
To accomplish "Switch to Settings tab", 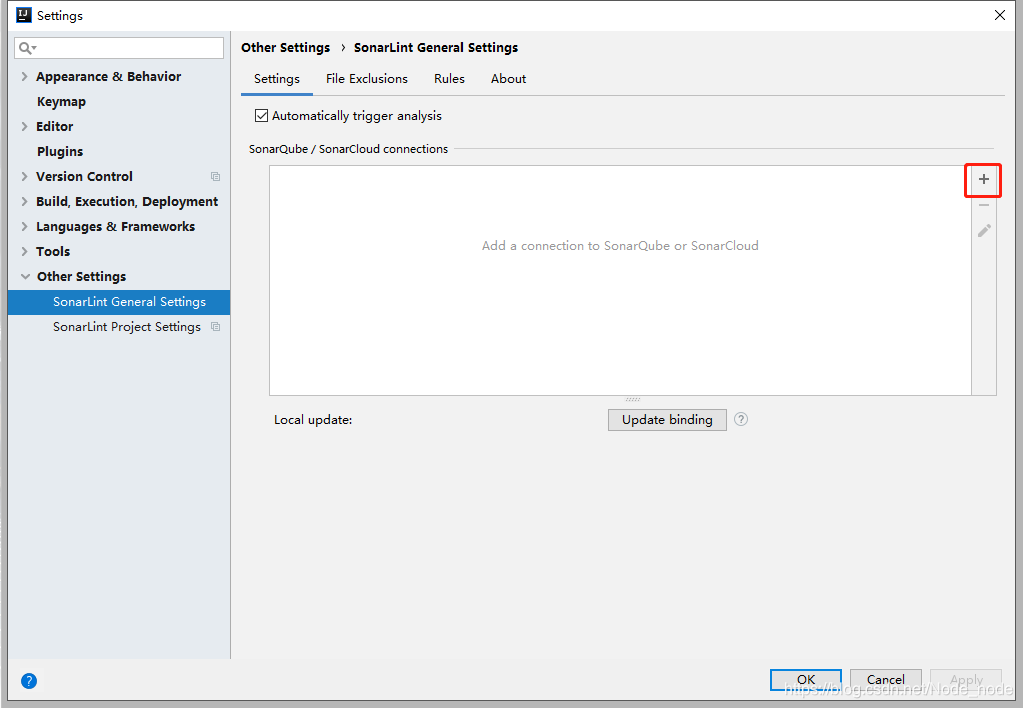I will pos(277,79).
